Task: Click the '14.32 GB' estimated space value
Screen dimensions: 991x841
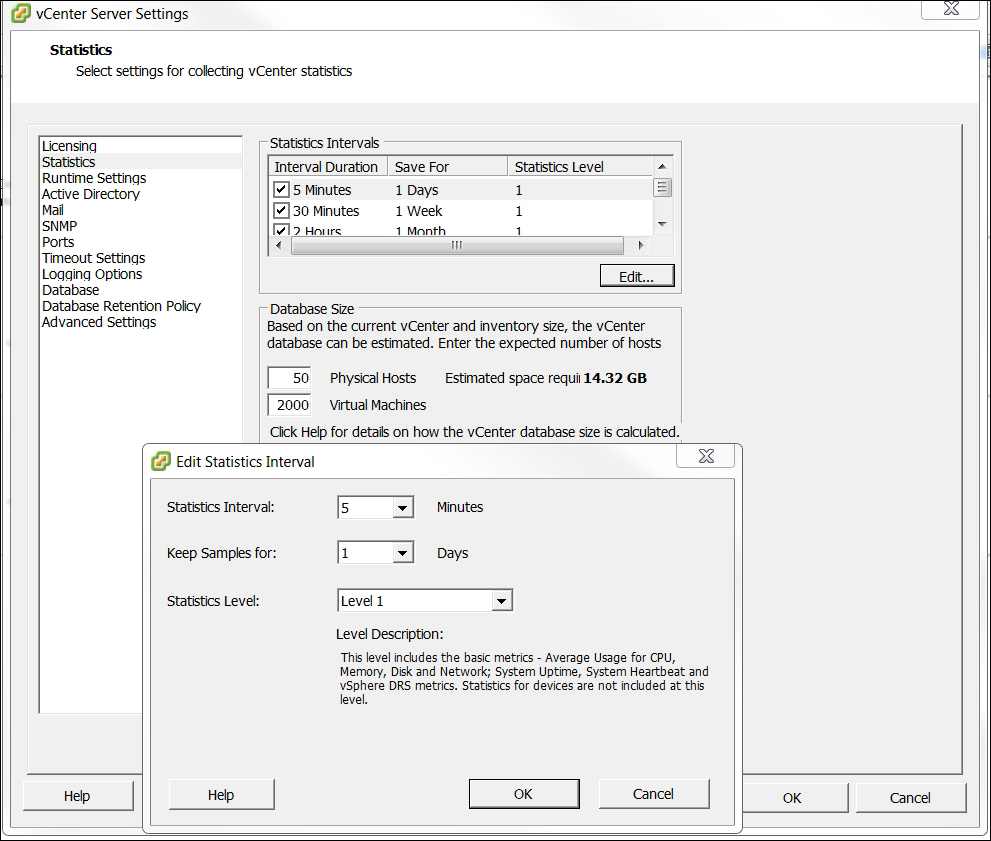Action: [x=615, y=378]
